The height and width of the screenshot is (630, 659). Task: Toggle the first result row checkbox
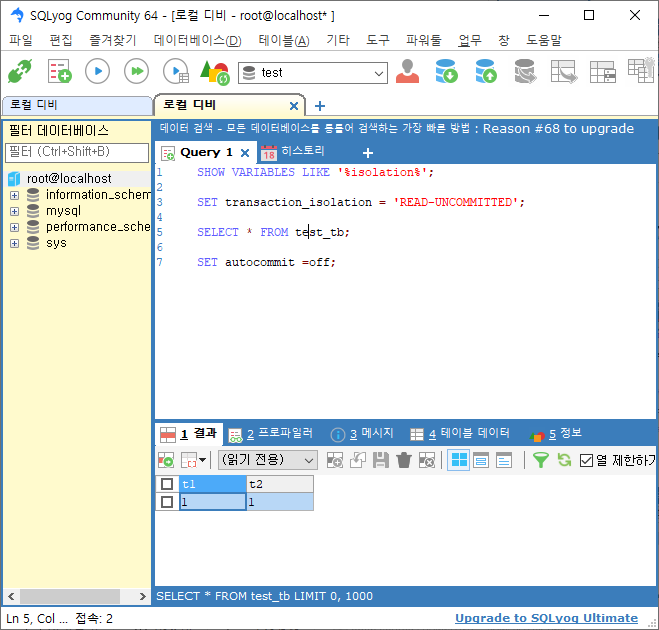tap(167, 502)
